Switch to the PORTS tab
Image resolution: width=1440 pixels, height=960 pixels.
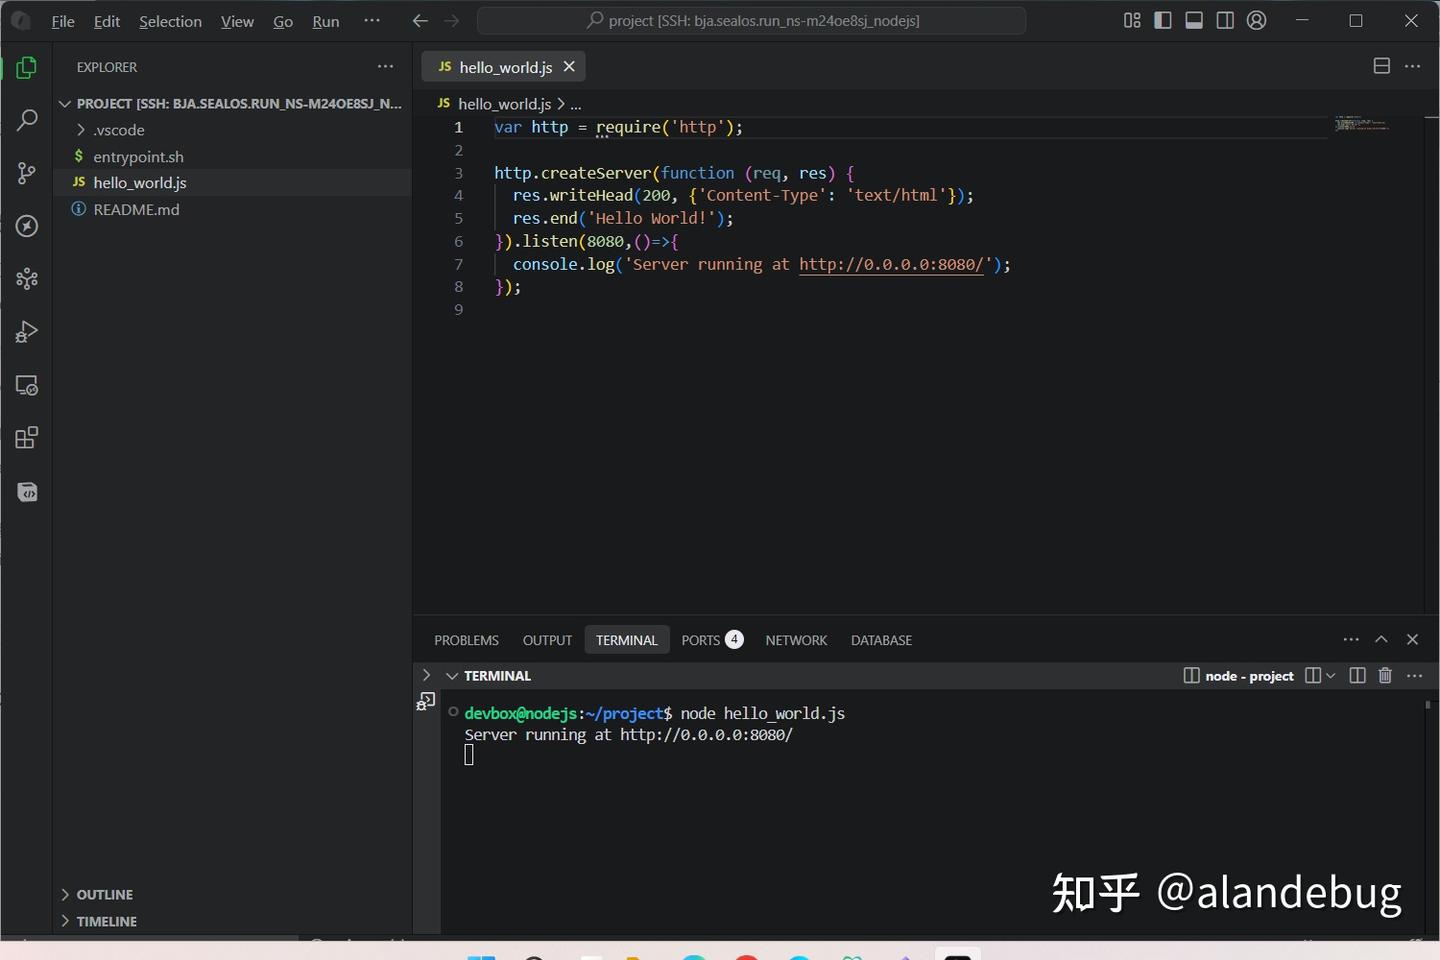click(x=700, y=640)
